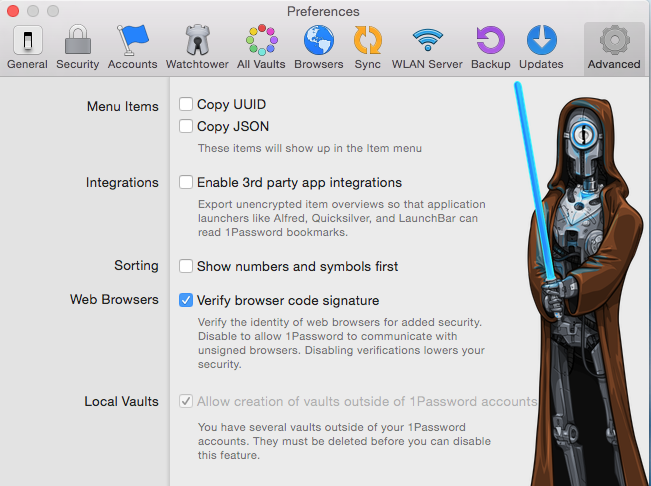This screenshot has height=486, width=651.
Task: Open the Updates download pane
Action: pyautogui.click(x=541, y=47)
